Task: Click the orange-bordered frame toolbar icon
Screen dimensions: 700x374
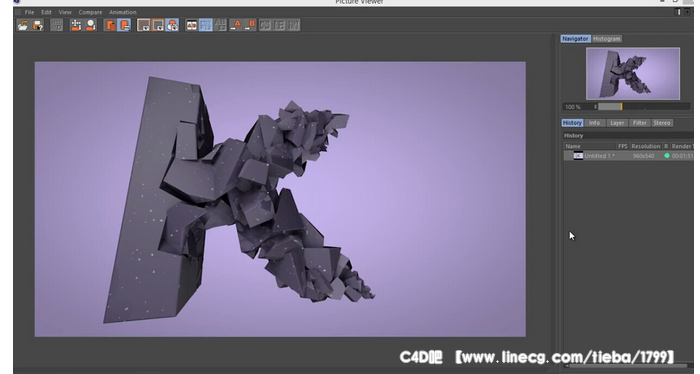Action: (x=158, y=25)
